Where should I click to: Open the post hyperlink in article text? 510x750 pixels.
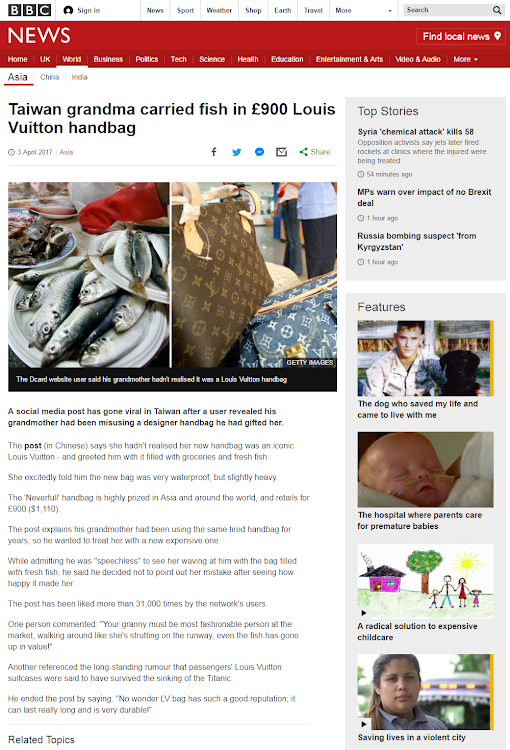(33, 445)
